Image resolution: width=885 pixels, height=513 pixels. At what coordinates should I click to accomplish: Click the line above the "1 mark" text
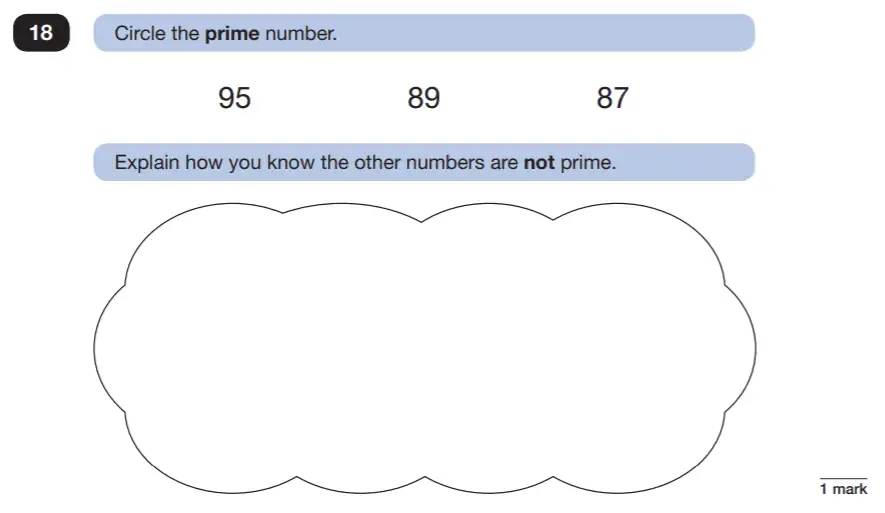(843, 479)
